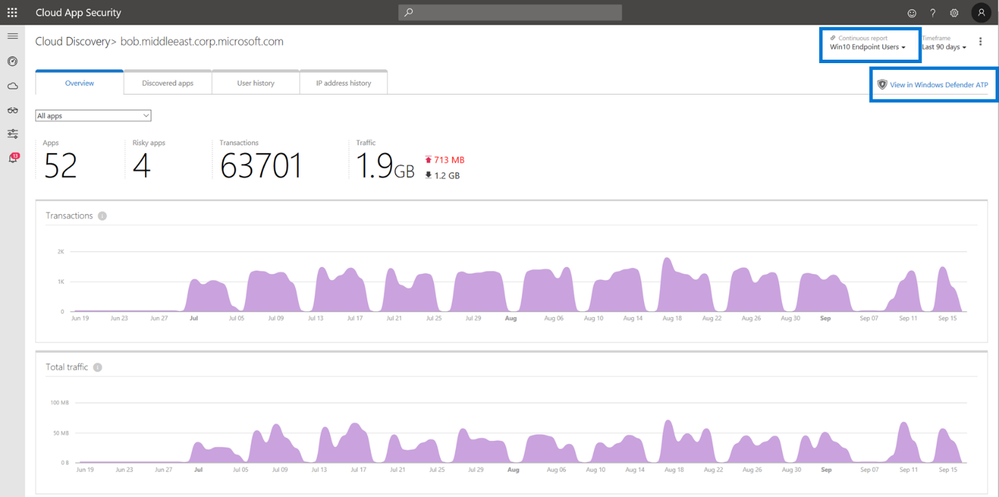
Task: Focus the top search input field
Action: 510,12
